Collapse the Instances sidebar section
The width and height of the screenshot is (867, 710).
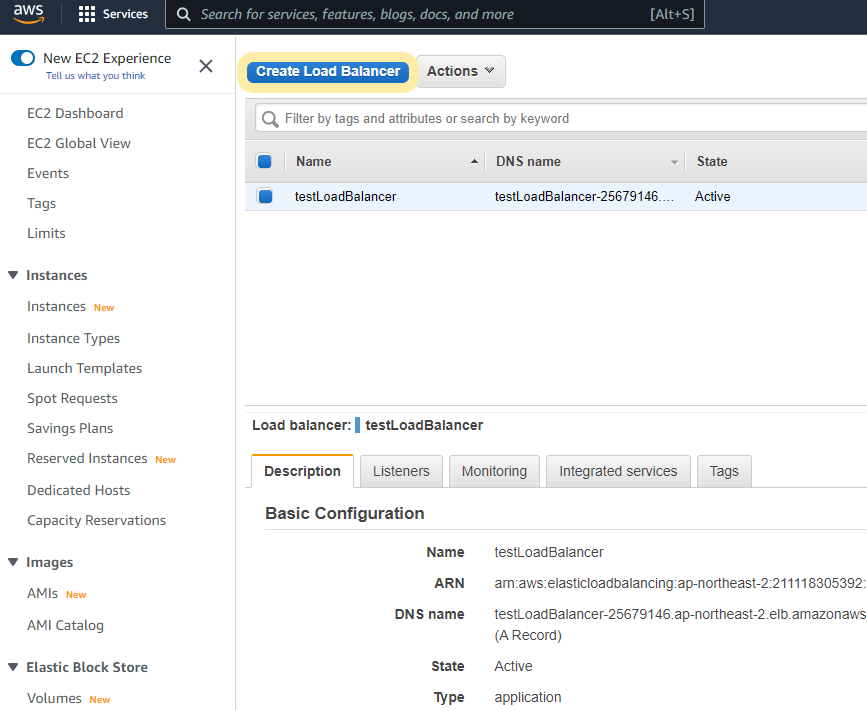click(x=13, y=275)
